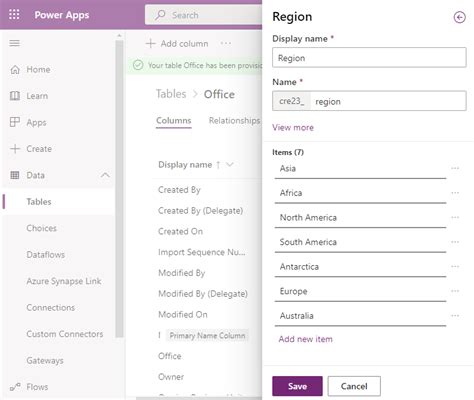Click the Display name input field
This screenshot has width=474, height=400.
click(x=369, y=58)
